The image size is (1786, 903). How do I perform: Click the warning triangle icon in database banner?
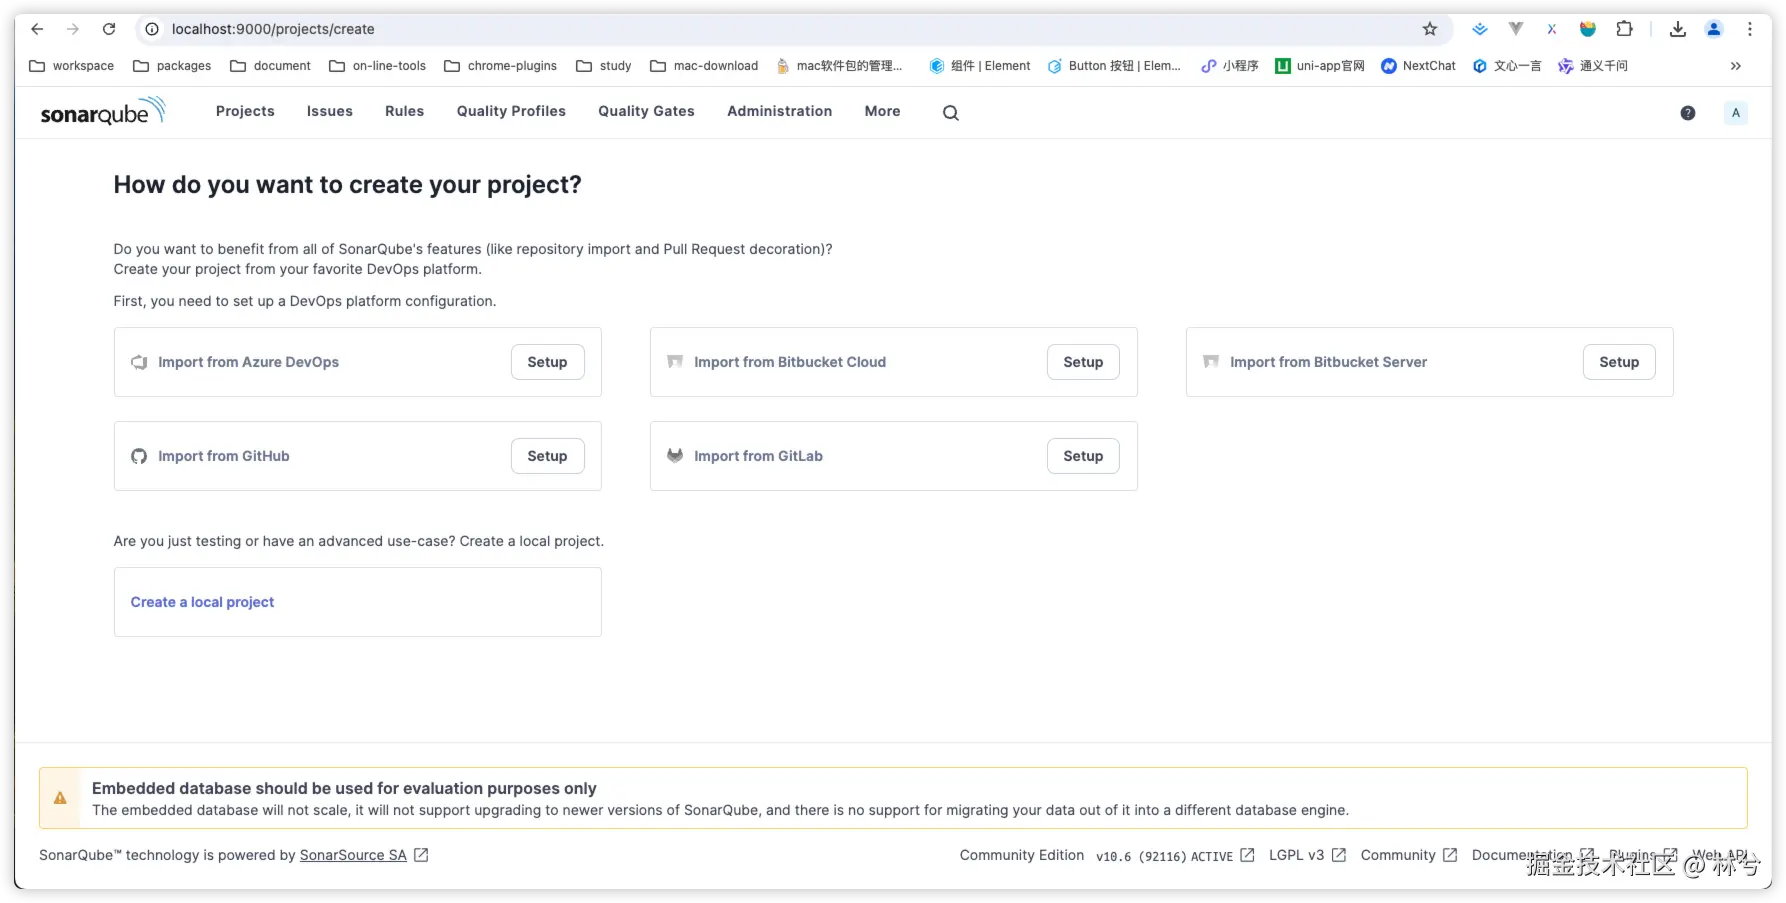tap(60, 798)
